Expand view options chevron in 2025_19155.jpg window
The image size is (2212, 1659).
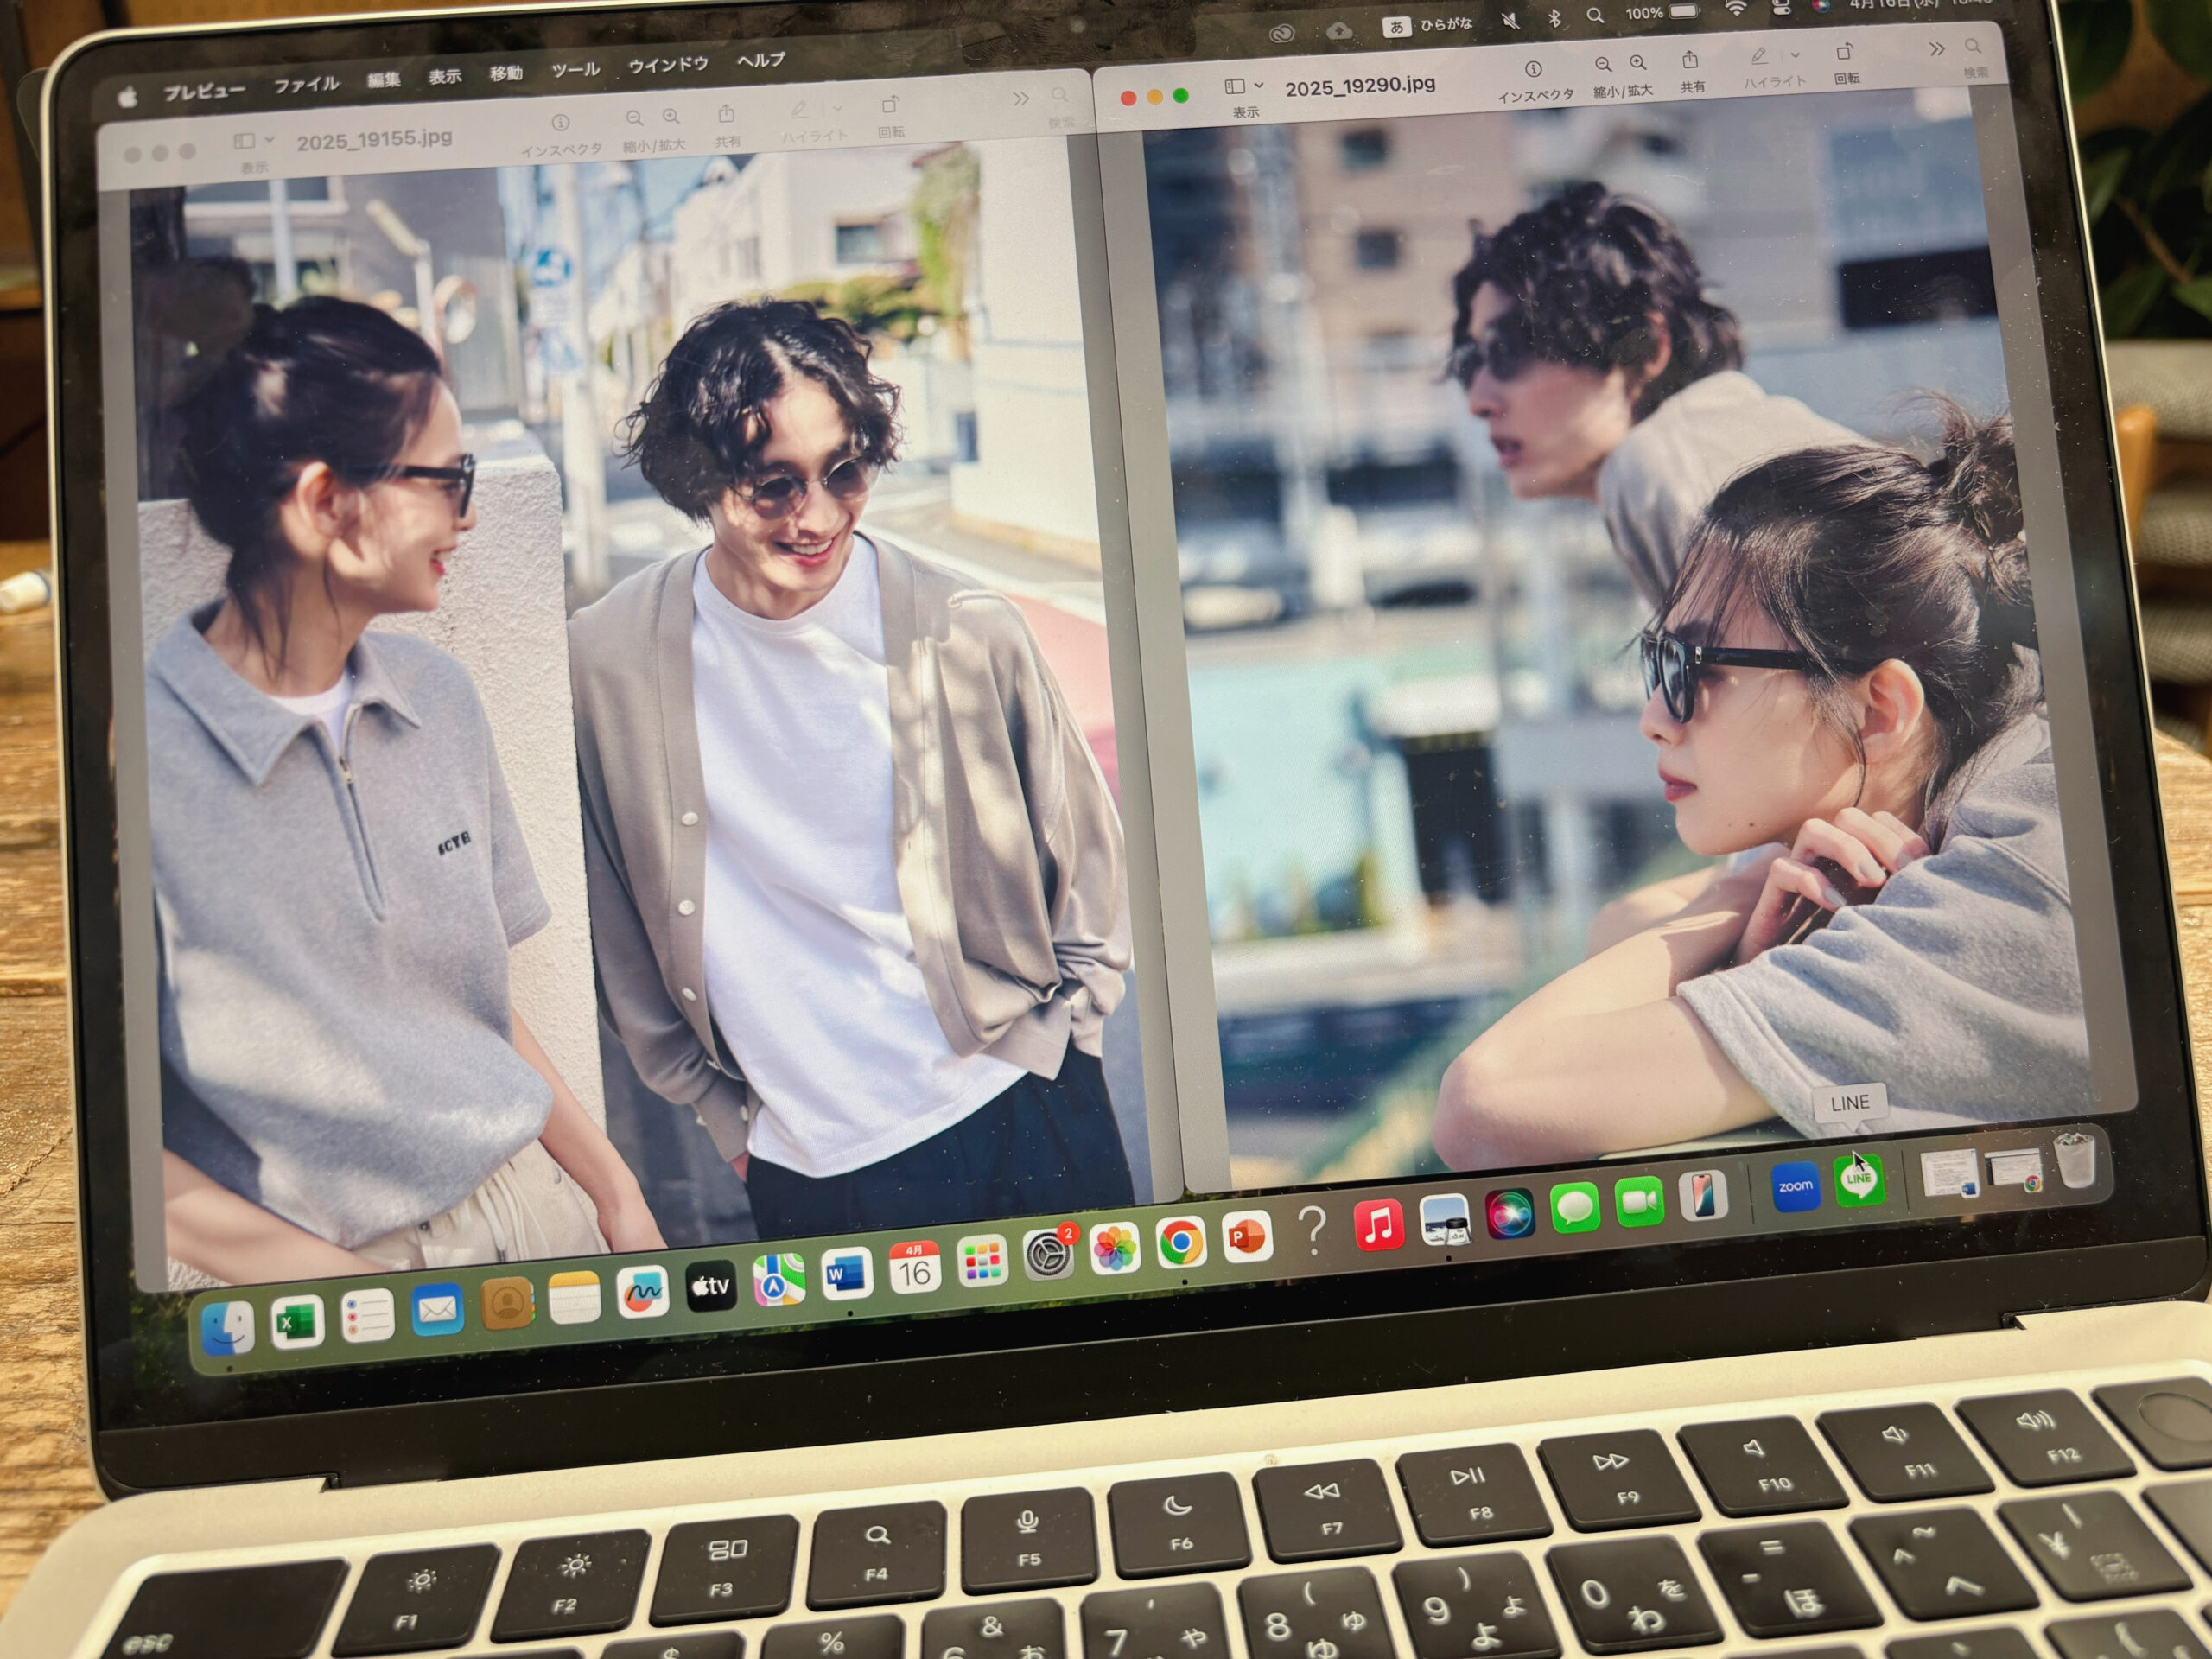click(268, 139)
